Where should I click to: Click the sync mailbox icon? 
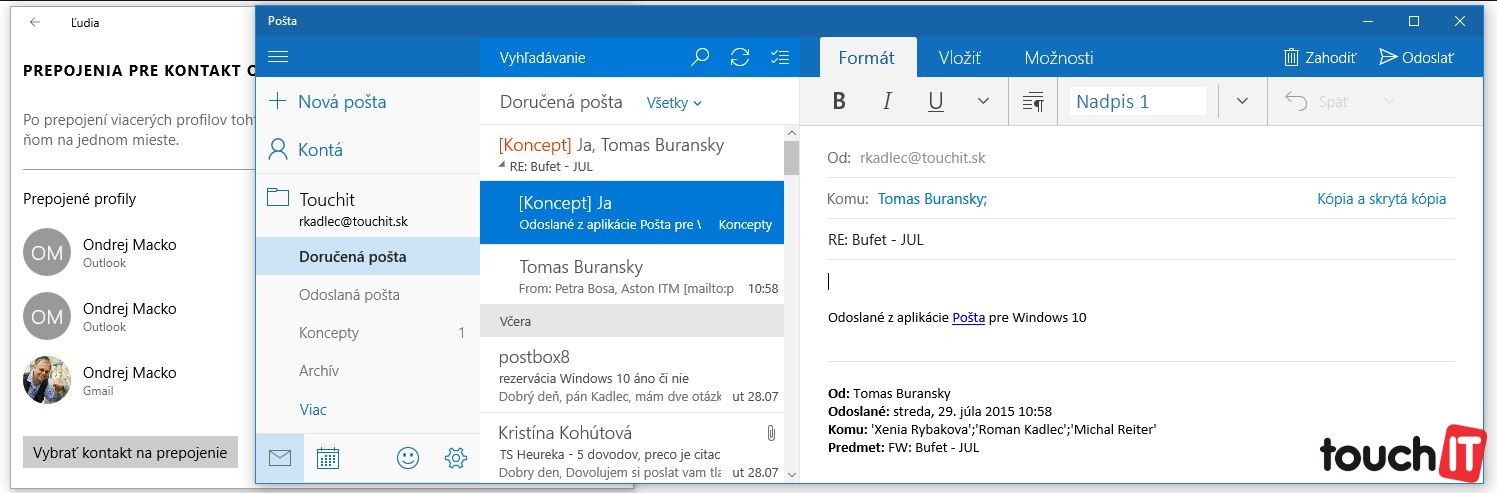pyautogui.click(x=740, y=57)
